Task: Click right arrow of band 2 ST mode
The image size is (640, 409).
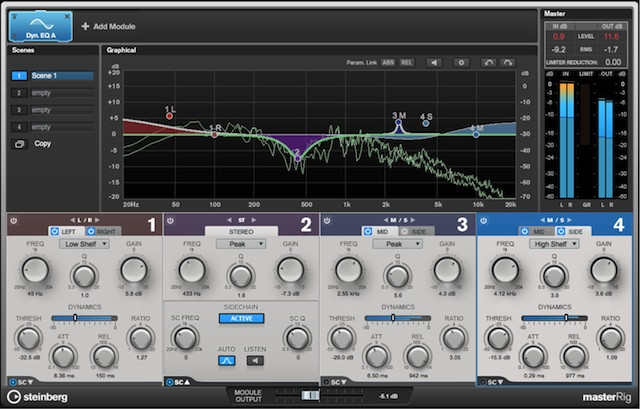Action: pyautogui.click(x=254, y=220)
